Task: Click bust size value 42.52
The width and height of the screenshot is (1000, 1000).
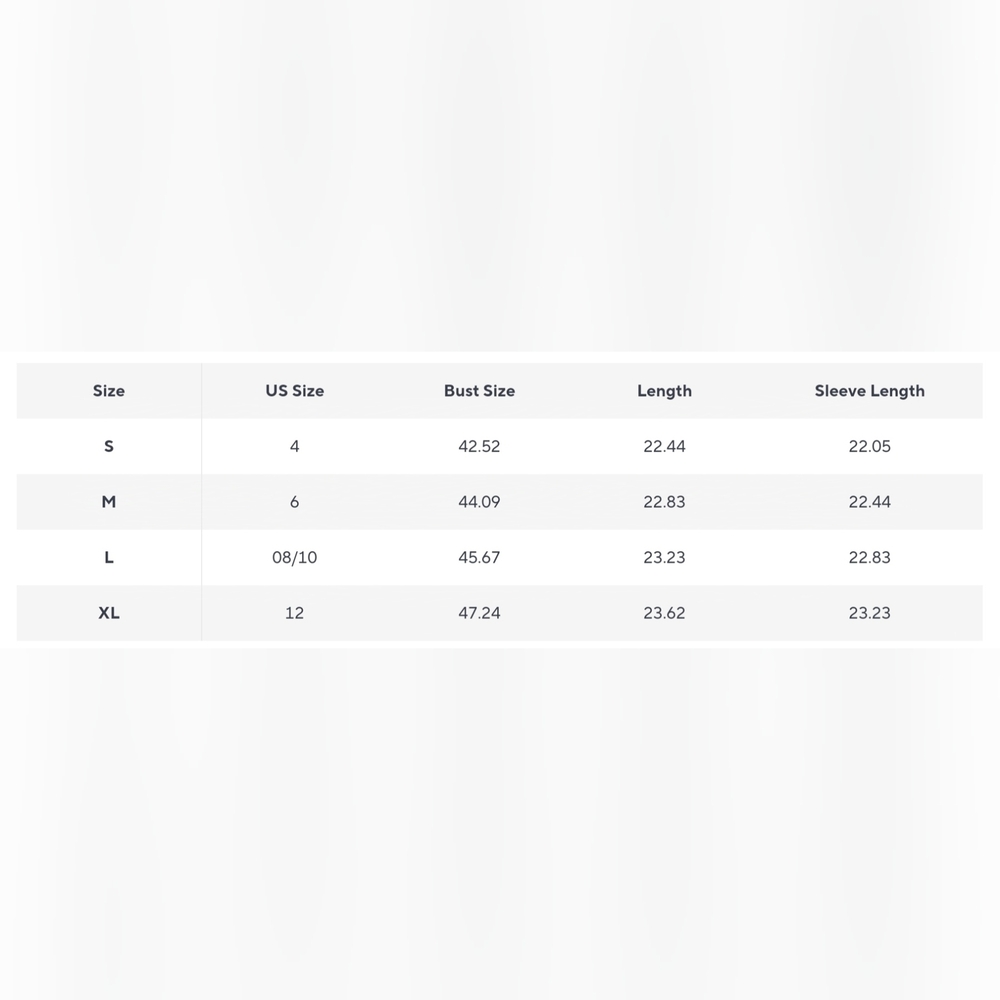Action: (x=480, y=446)
